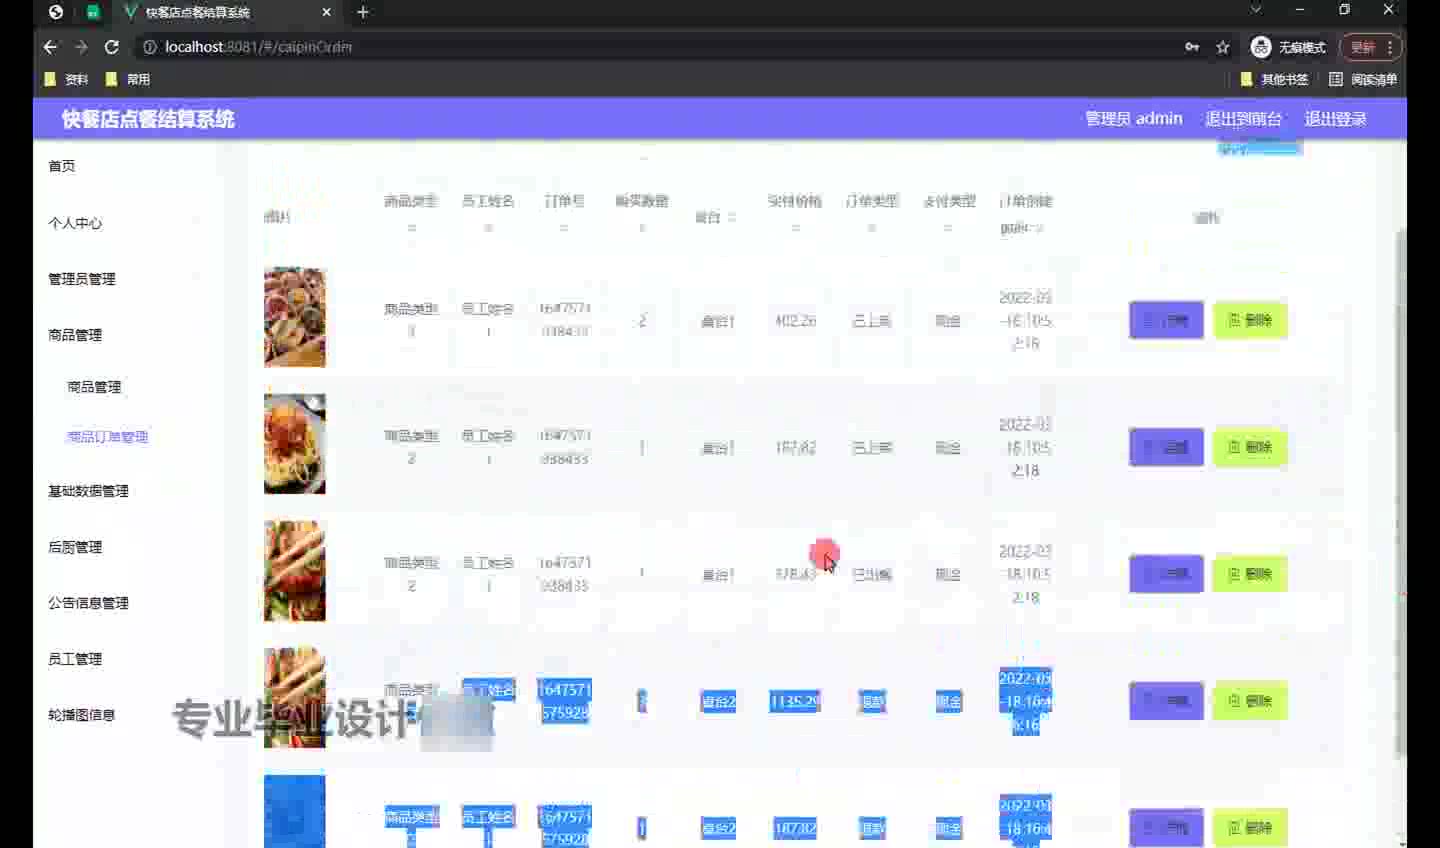Click the browser 更新 menu button
1440x848 pixels.
(1370, 47)
